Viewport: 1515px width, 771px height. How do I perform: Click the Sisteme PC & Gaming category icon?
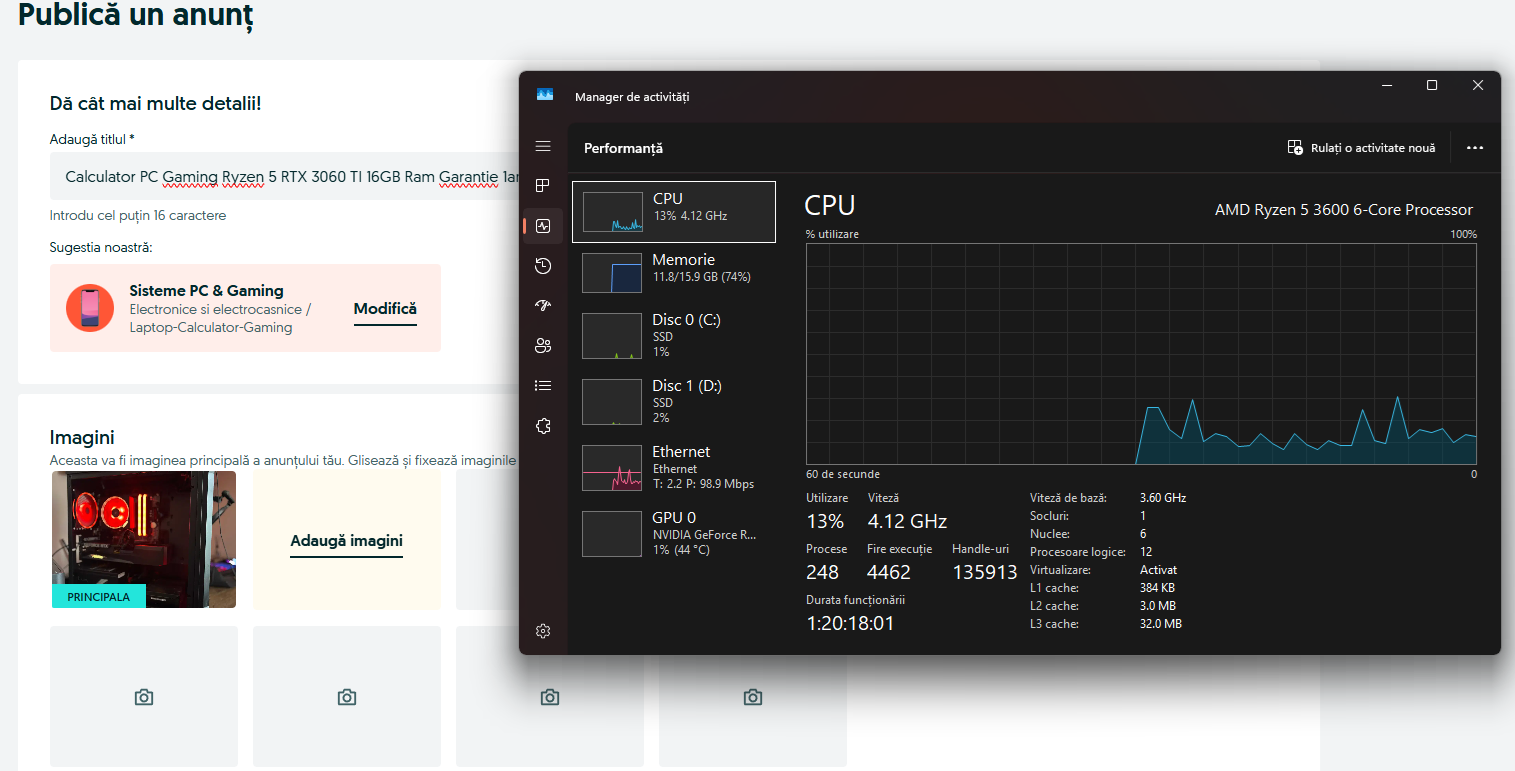[90, 308]
